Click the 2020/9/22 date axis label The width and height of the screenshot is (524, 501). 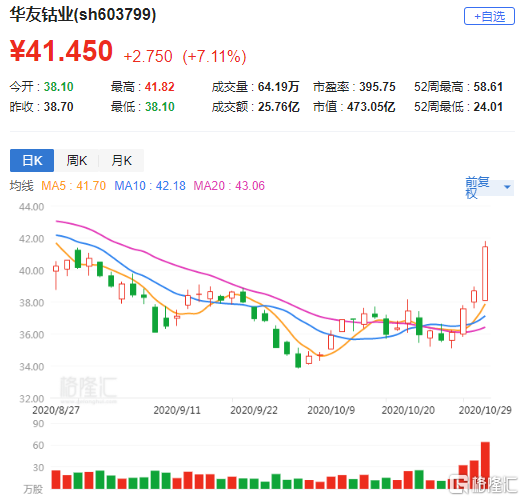[x=254, y=410]
